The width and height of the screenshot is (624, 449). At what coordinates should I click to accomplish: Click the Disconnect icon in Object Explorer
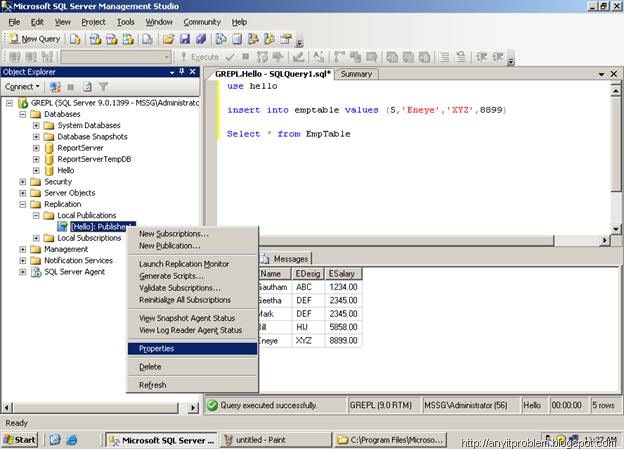(55, 86)
